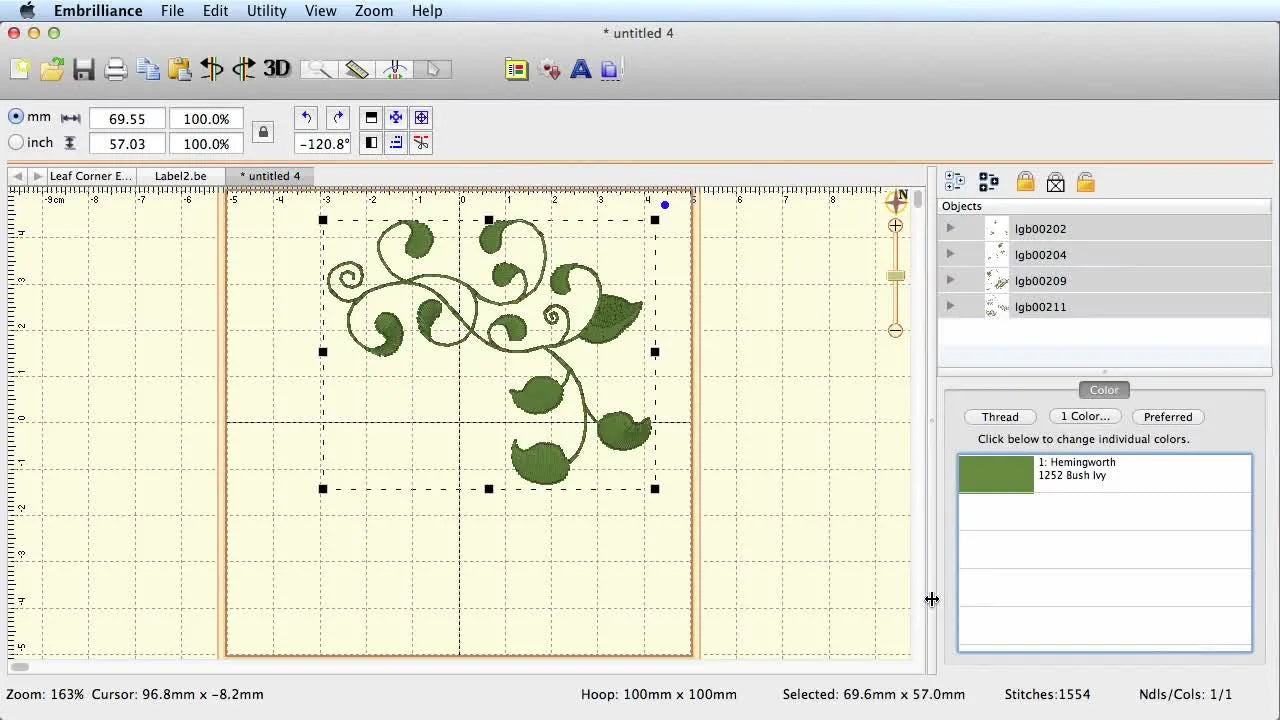Open the library folder icon
This screenshot has height=720, width=1280.
(x=516, y=69)
